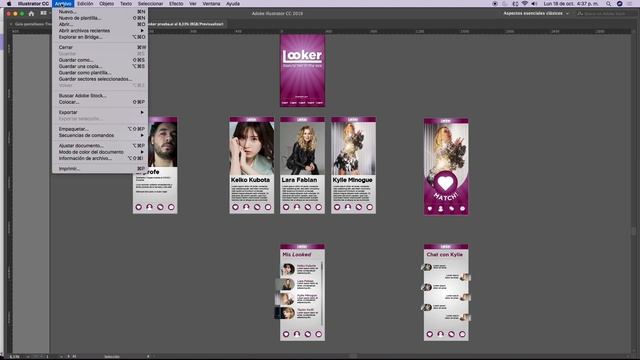Choose Guardar una copia...
Image resolution: width=640 pixels, height=360 pixels.
coord(100,66)
